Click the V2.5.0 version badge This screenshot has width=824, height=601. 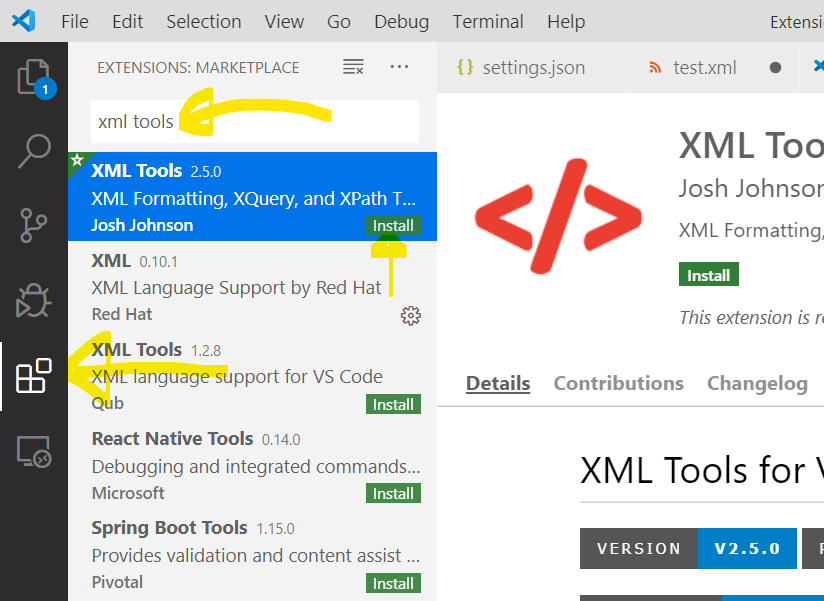click(x=747, y=548)
